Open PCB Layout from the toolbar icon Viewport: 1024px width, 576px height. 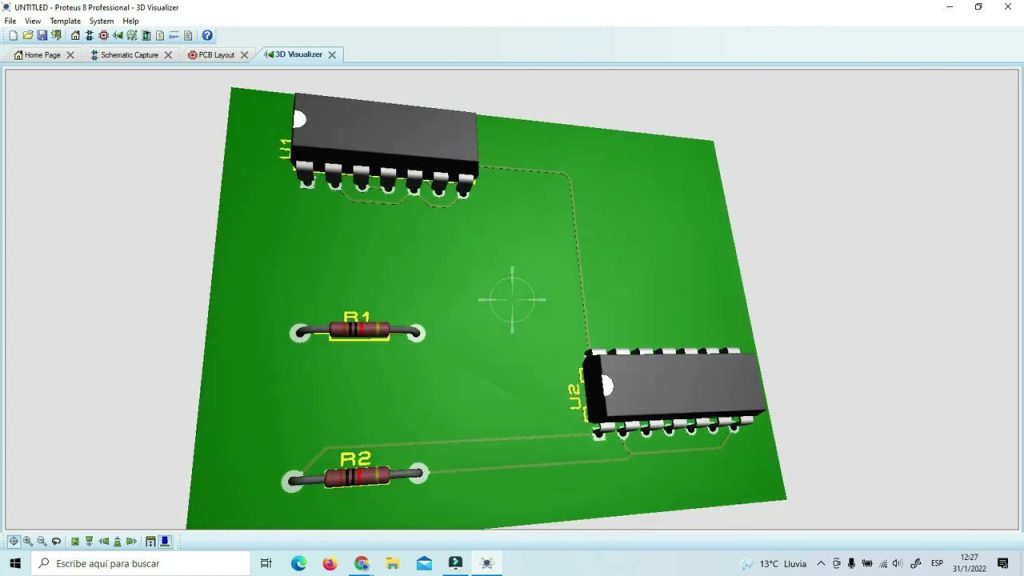[x=103, y=35]
